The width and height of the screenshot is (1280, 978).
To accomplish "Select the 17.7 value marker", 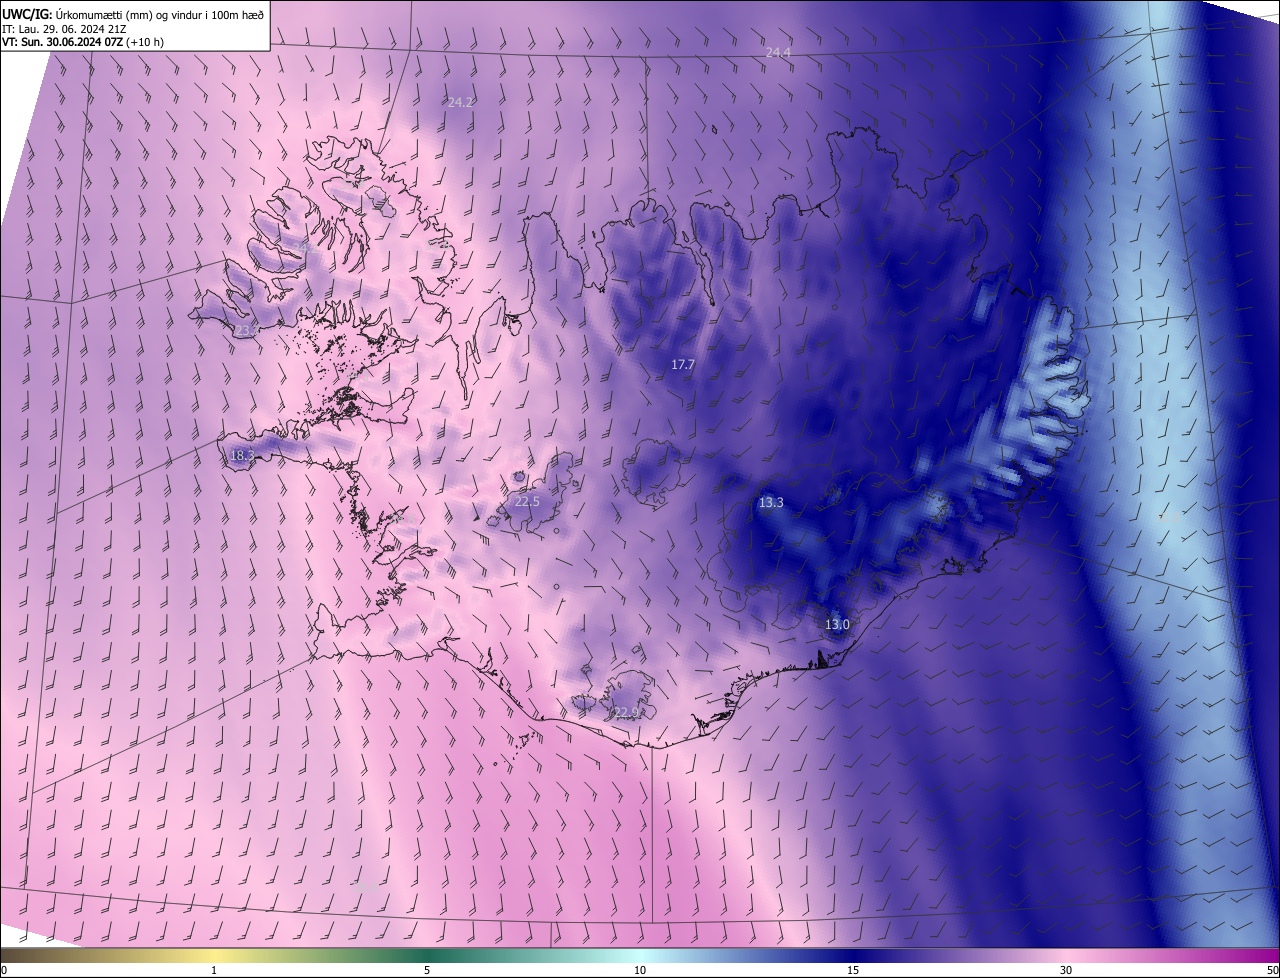I will 682,365.
